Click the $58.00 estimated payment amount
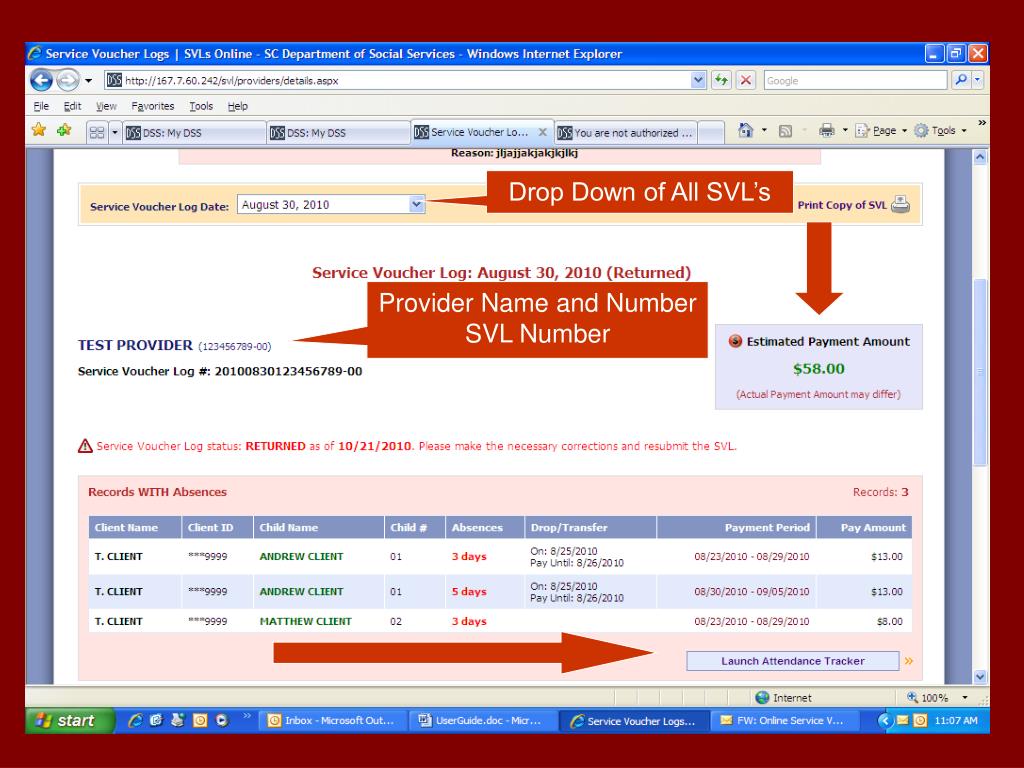The height and width of the screenshot is (768, 1024). 818,369
